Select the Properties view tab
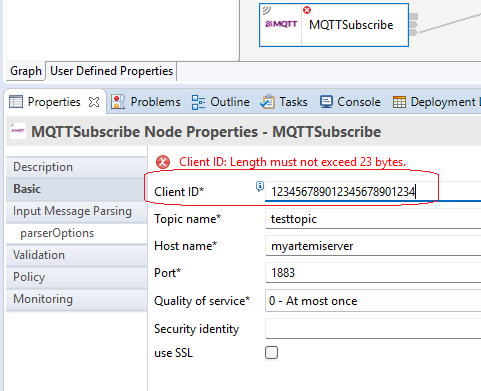The image size is (481, 391). pyautogui.click(x=54, y=102)
